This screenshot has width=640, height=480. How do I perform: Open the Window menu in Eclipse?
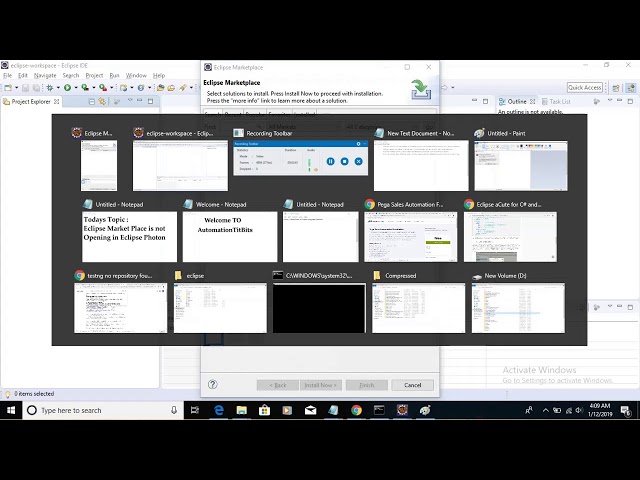[136, 76]
